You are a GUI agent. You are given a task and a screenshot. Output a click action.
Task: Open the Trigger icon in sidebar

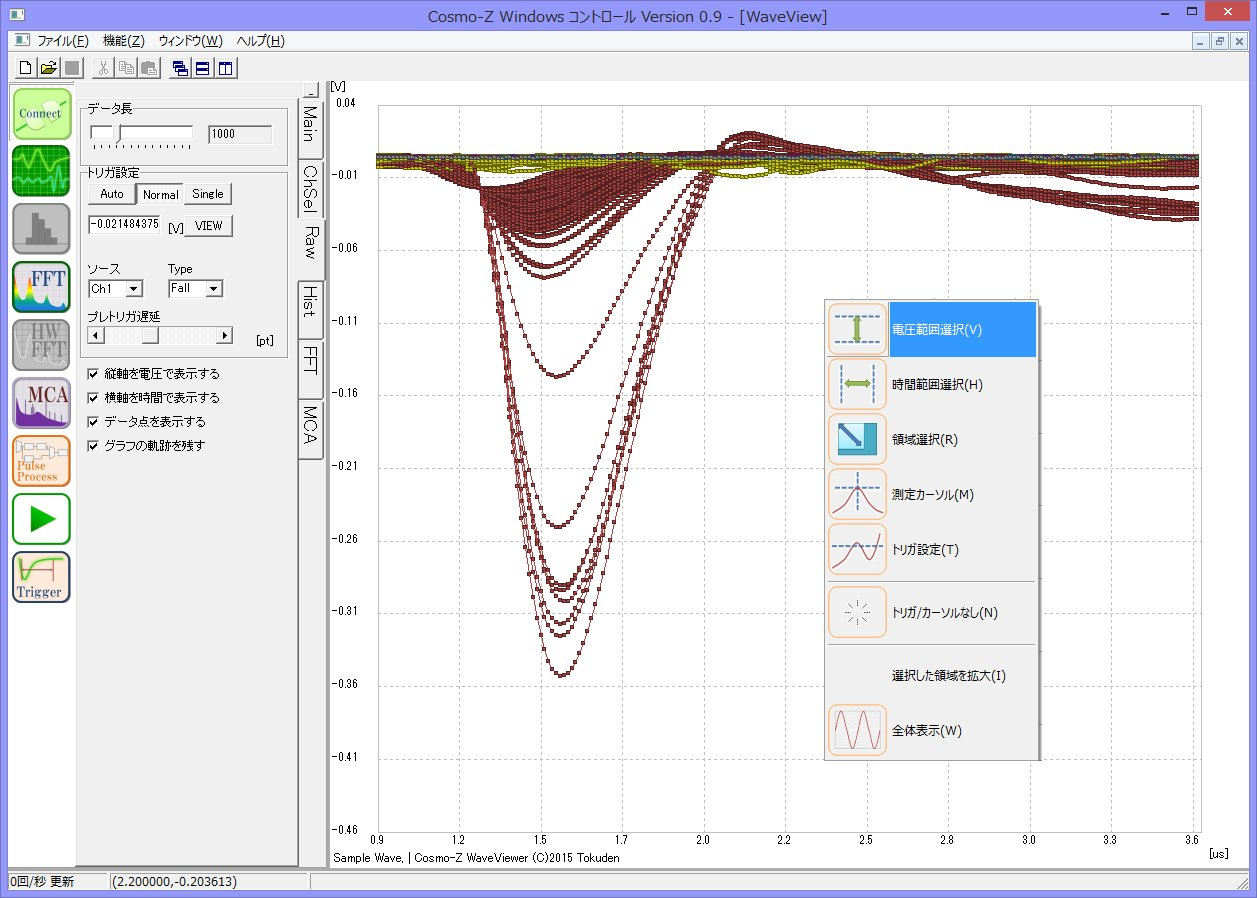(x=41, y=577)
